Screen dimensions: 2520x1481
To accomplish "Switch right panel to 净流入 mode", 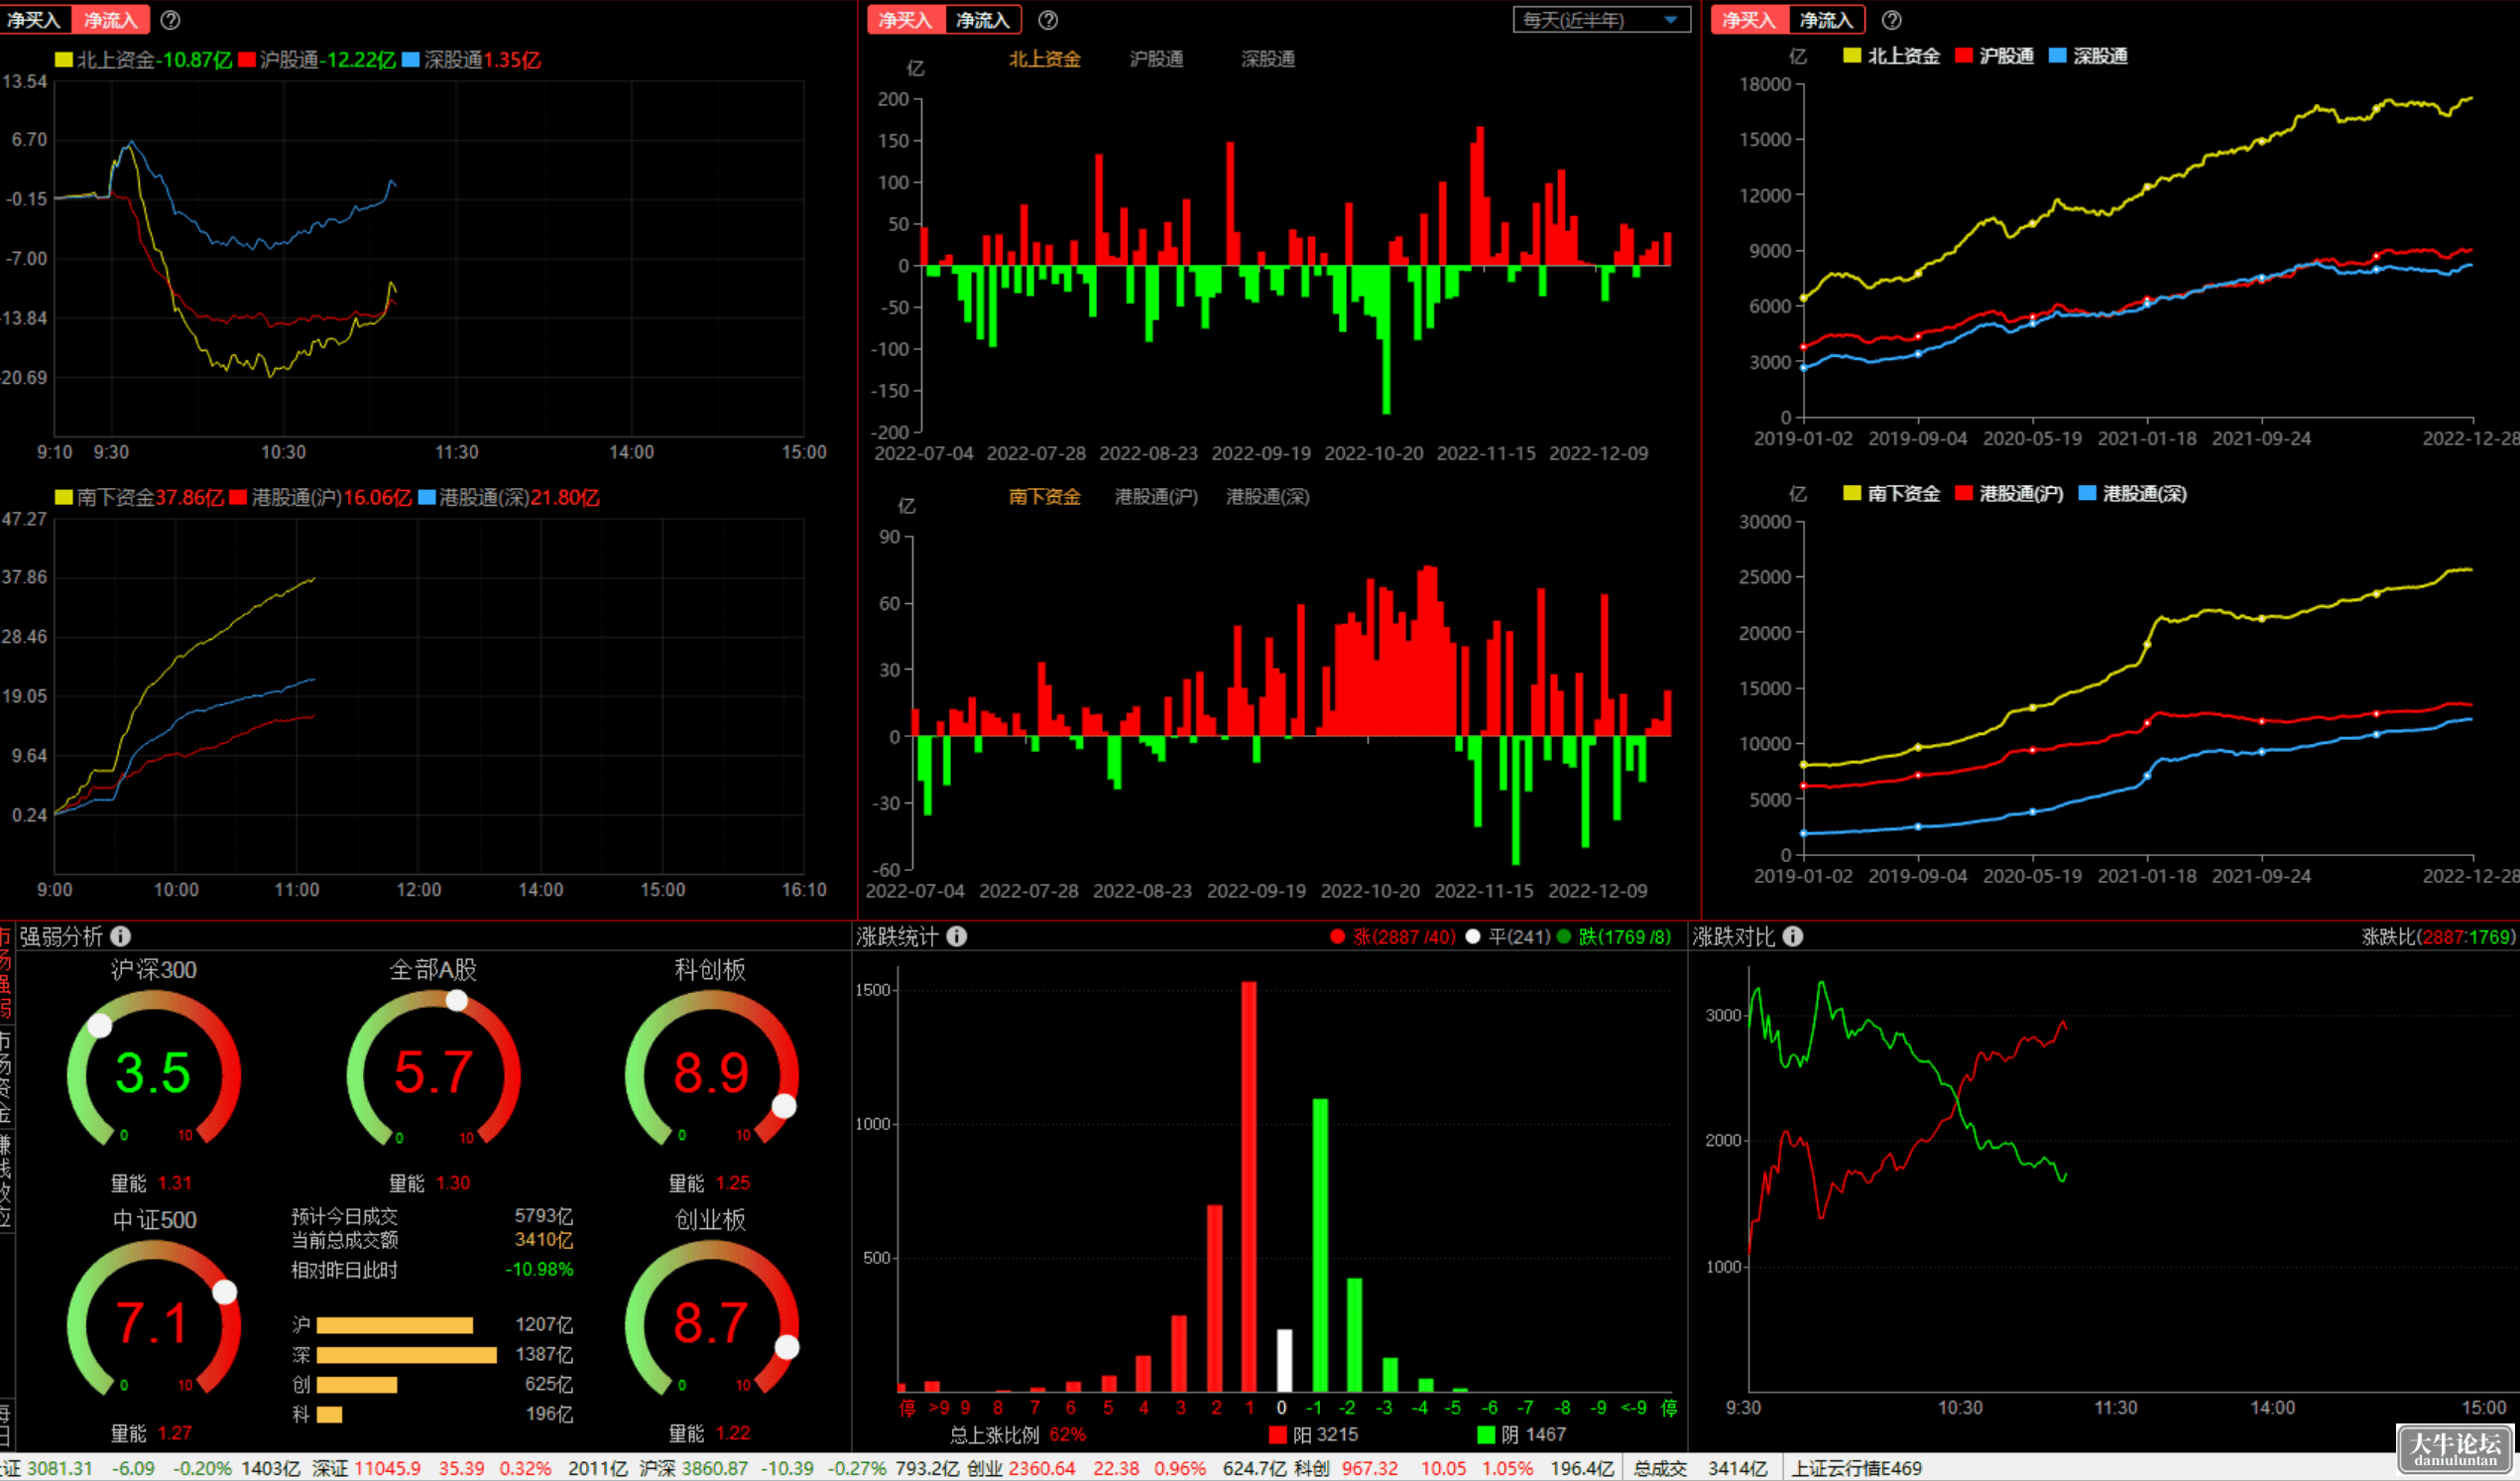I will [x=1826, y=20].
